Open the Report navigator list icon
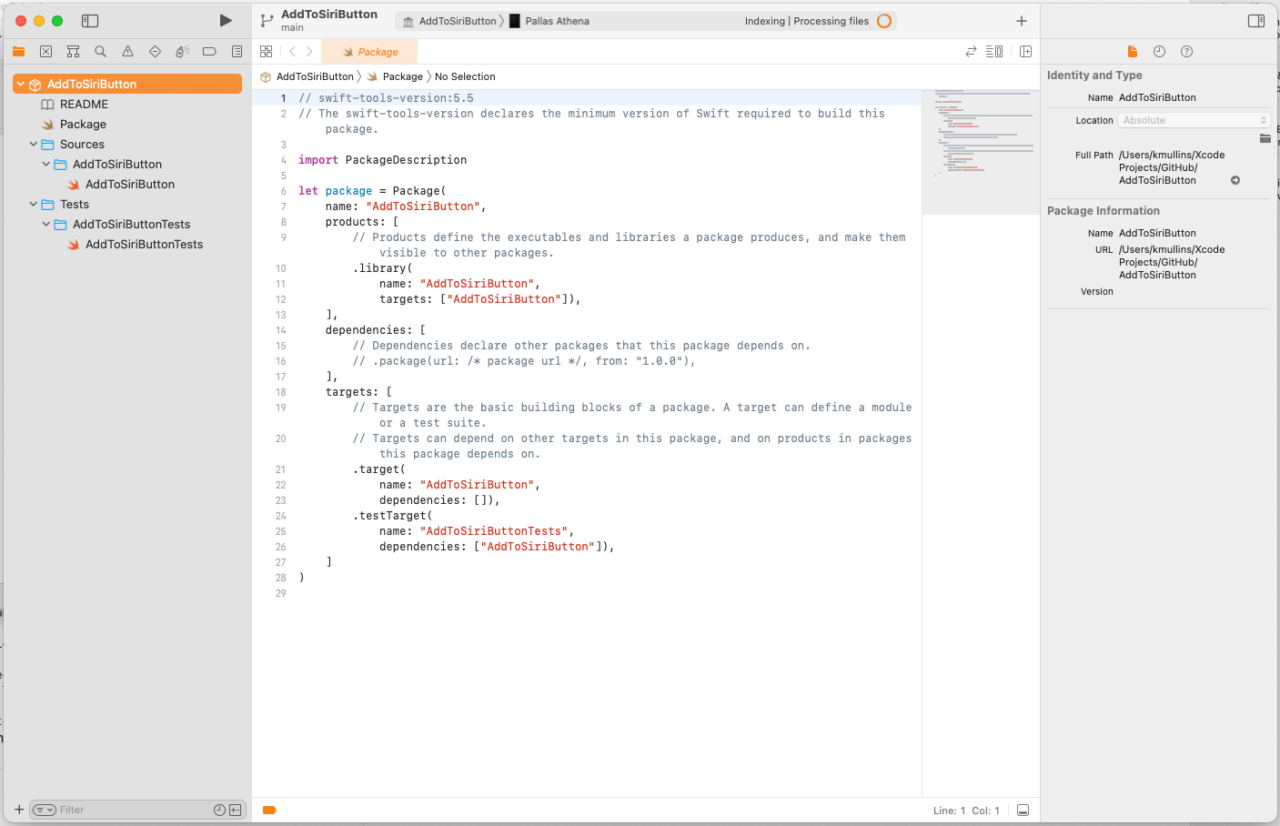The width and height of the screenshot is (1280, 826). [236, 51]
